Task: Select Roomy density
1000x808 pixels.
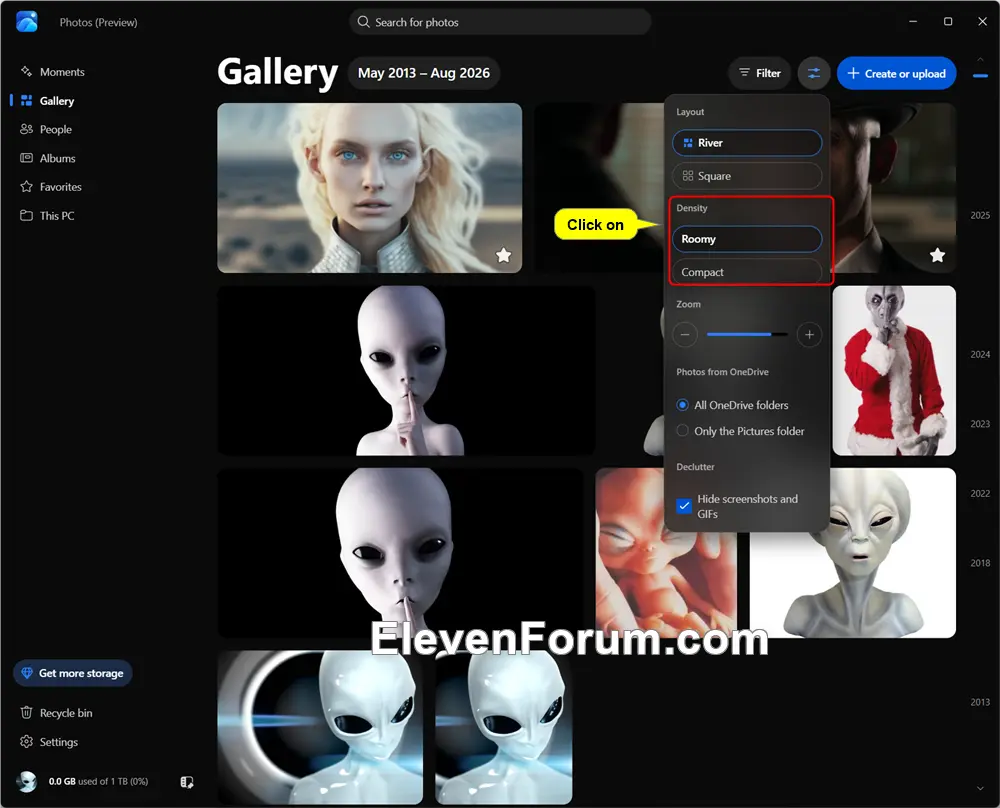Action: tap(747, 239)
